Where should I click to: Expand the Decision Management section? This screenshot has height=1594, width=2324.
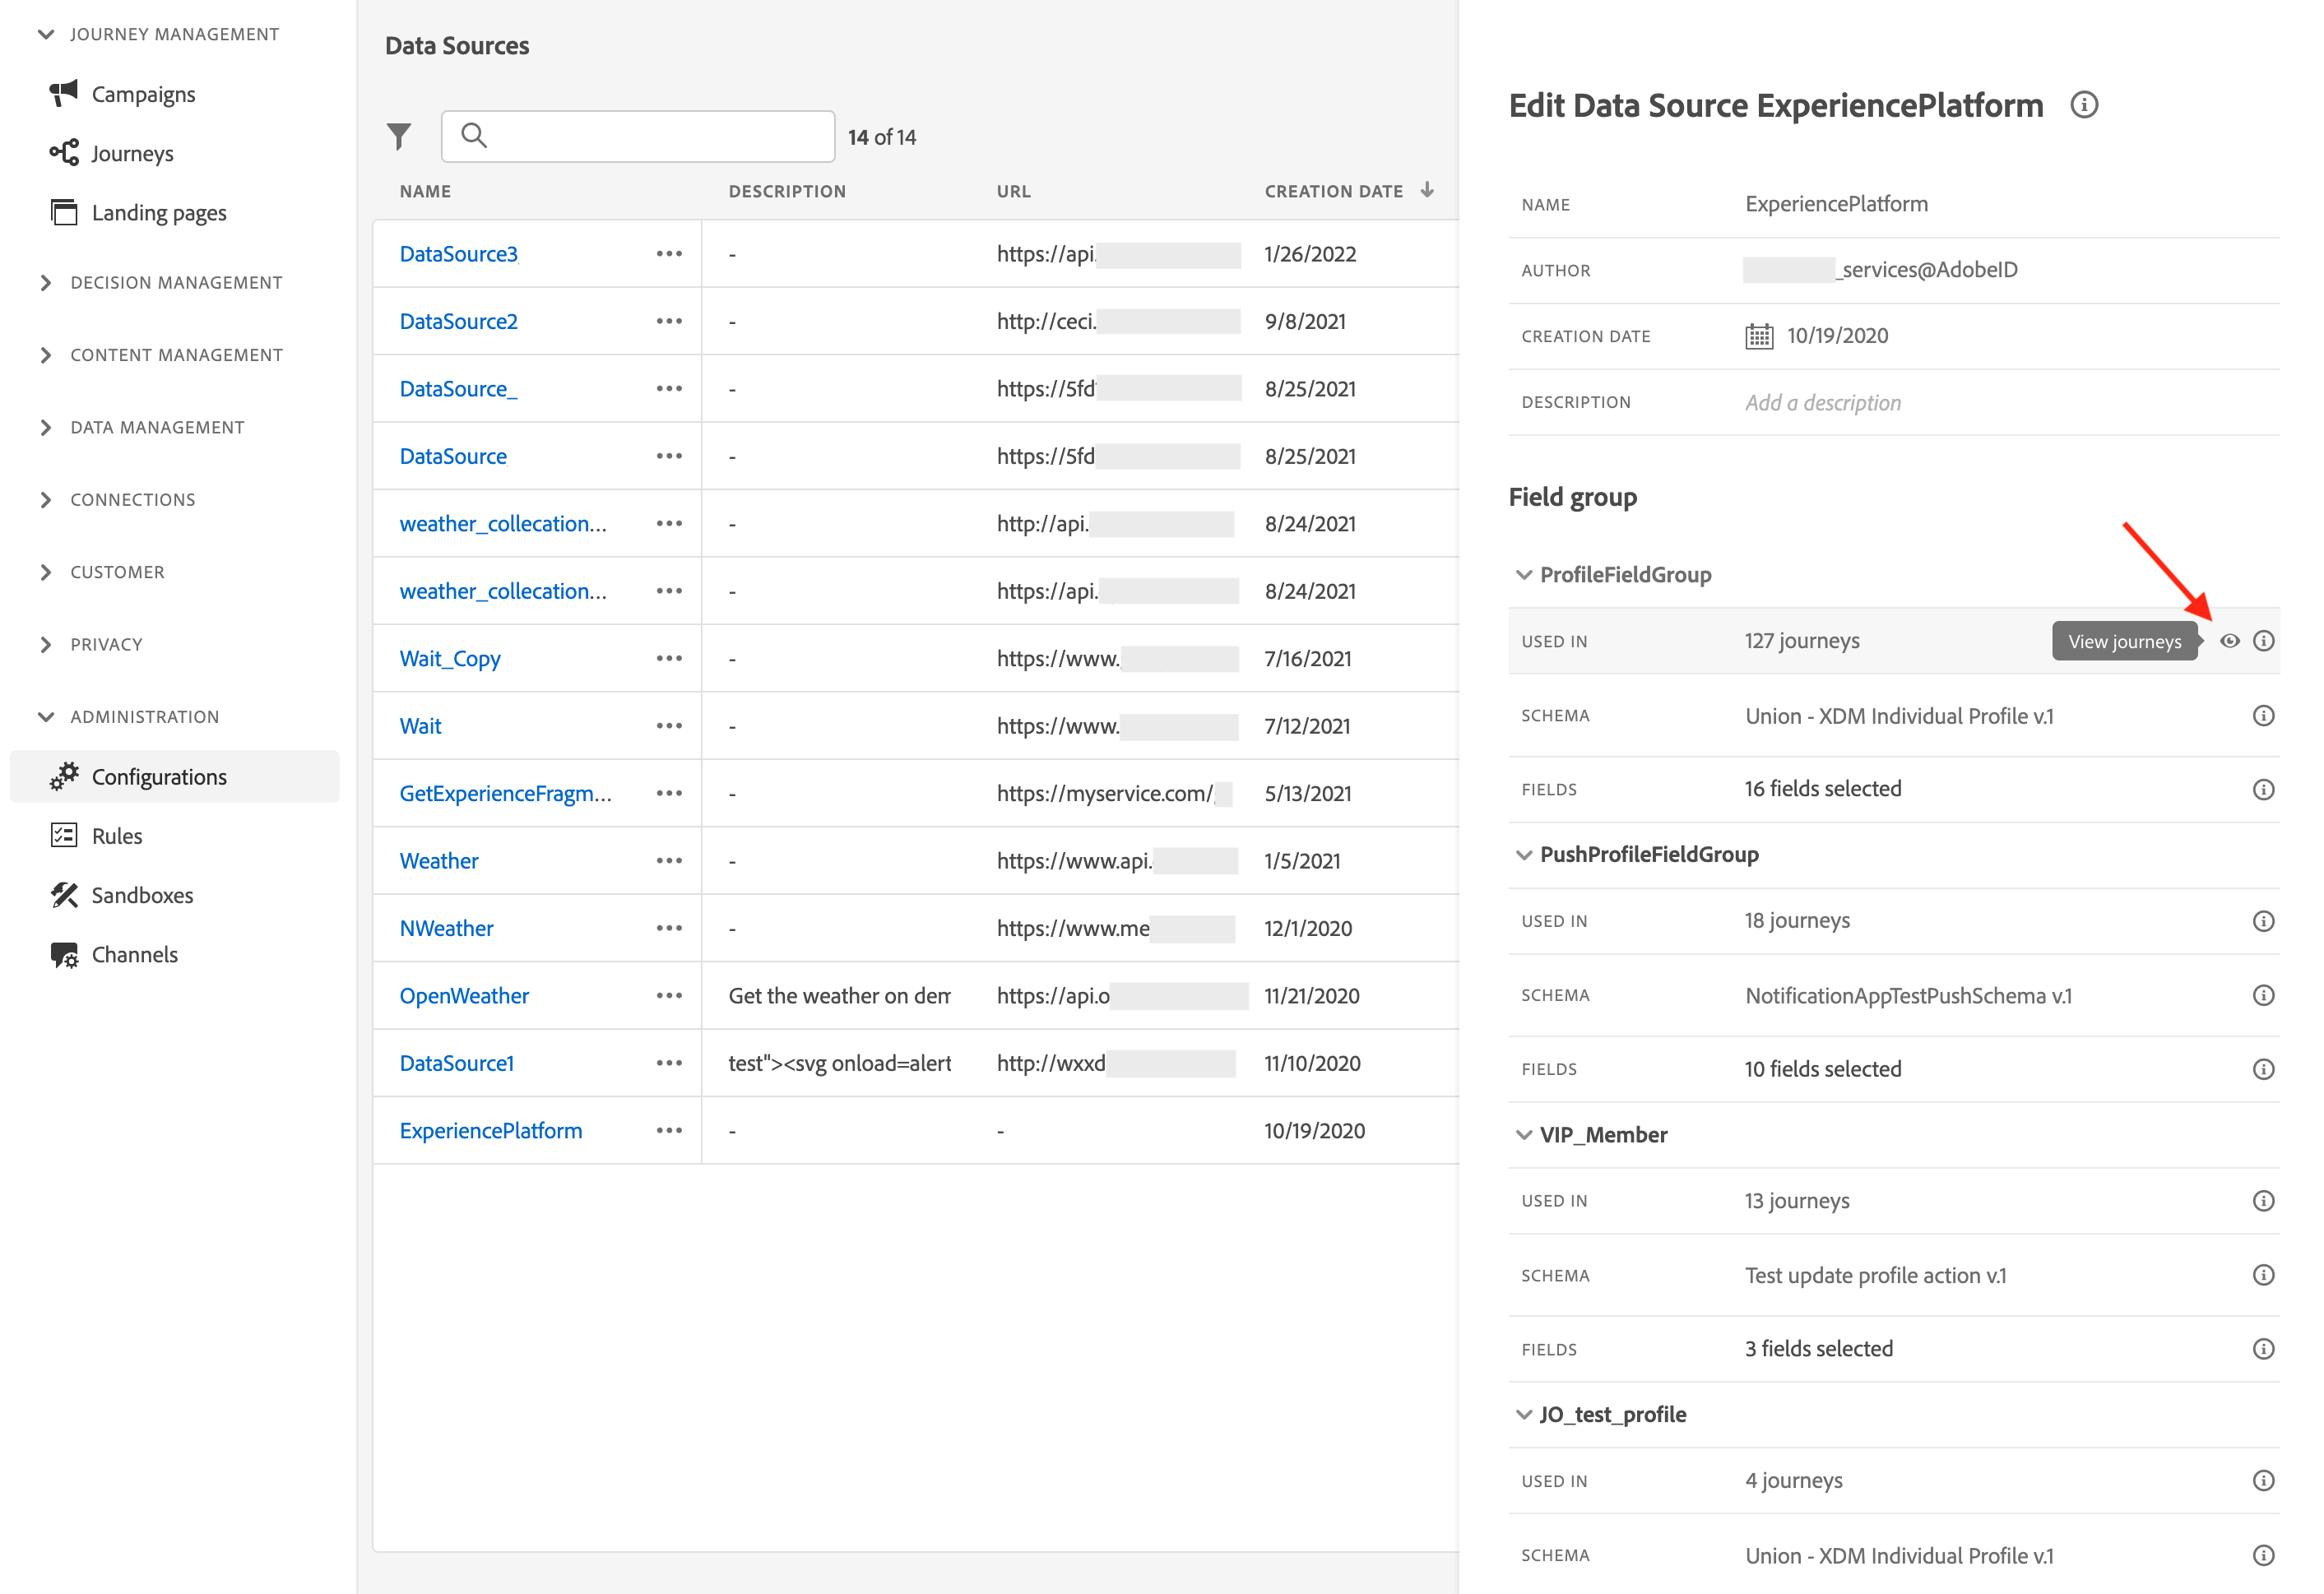click(46, 283)
